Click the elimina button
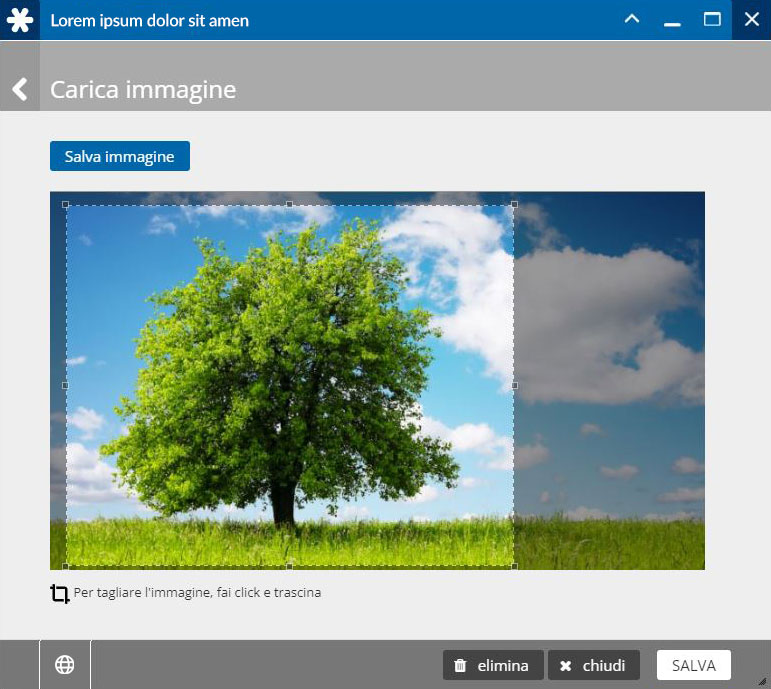 coord(493,665)
